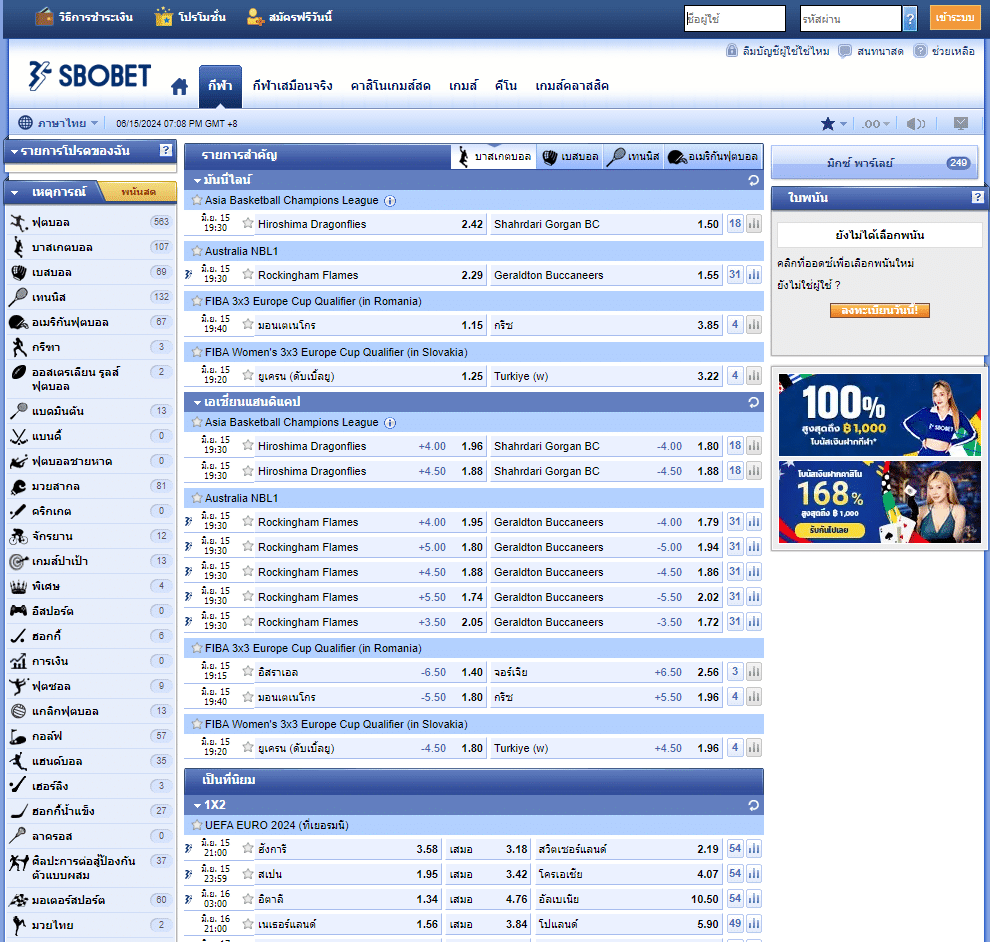Focus the password input field
This screenshot has width=990, height=942.
point(850,19)
